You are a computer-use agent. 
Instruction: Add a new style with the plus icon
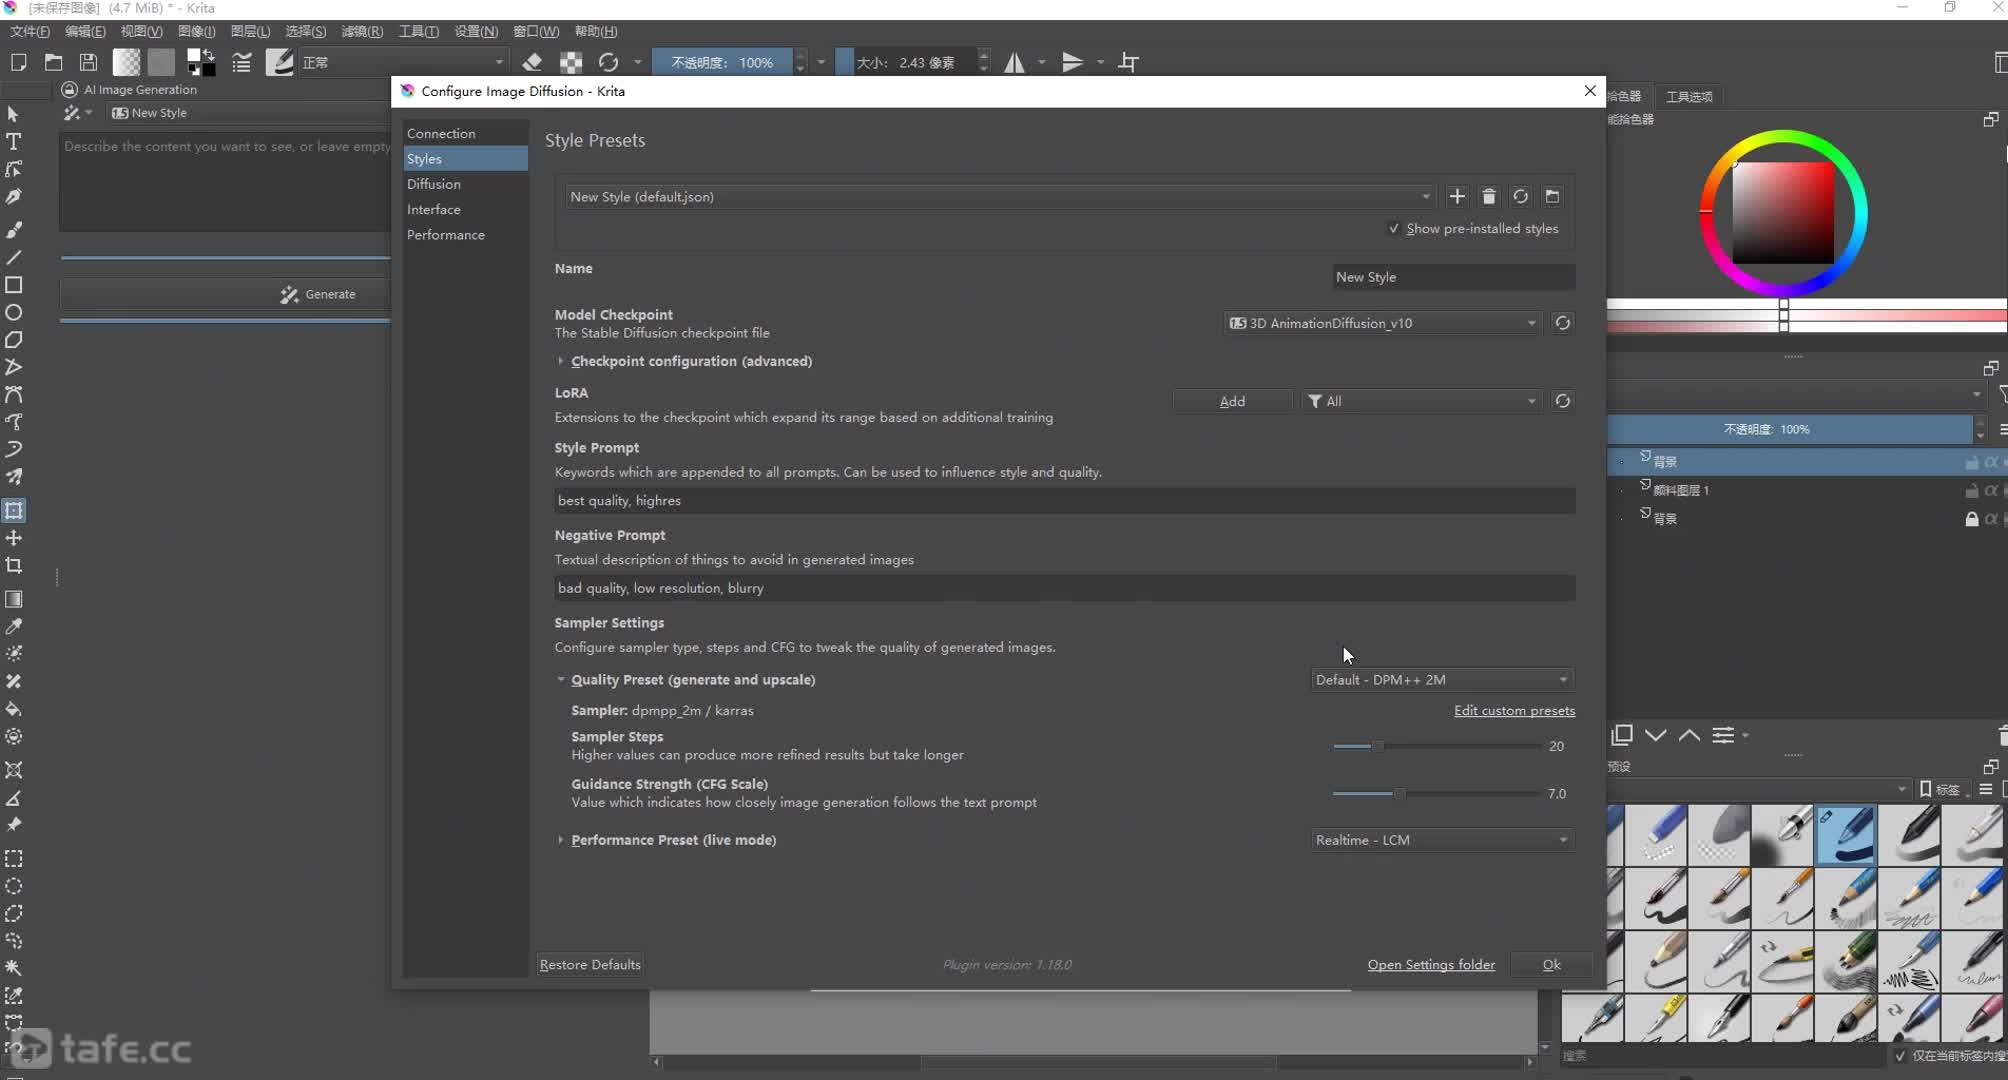(1457, 197)
